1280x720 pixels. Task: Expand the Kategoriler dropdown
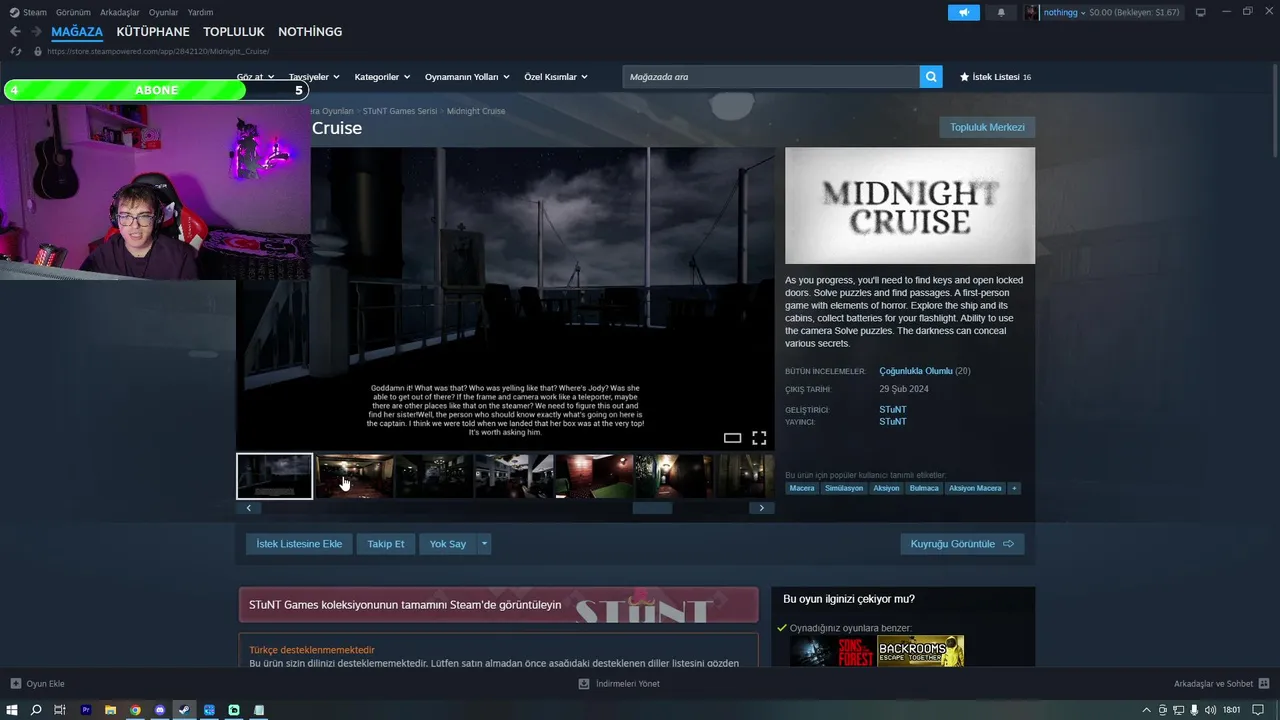tap(382, 77)
